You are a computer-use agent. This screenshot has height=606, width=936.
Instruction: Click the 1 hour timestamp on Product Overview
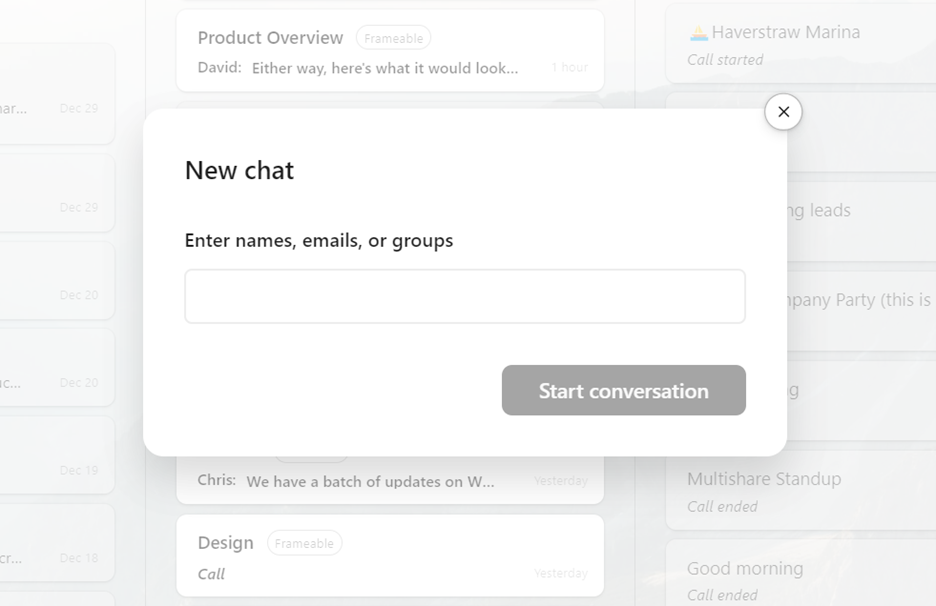[x=570, y=67]
